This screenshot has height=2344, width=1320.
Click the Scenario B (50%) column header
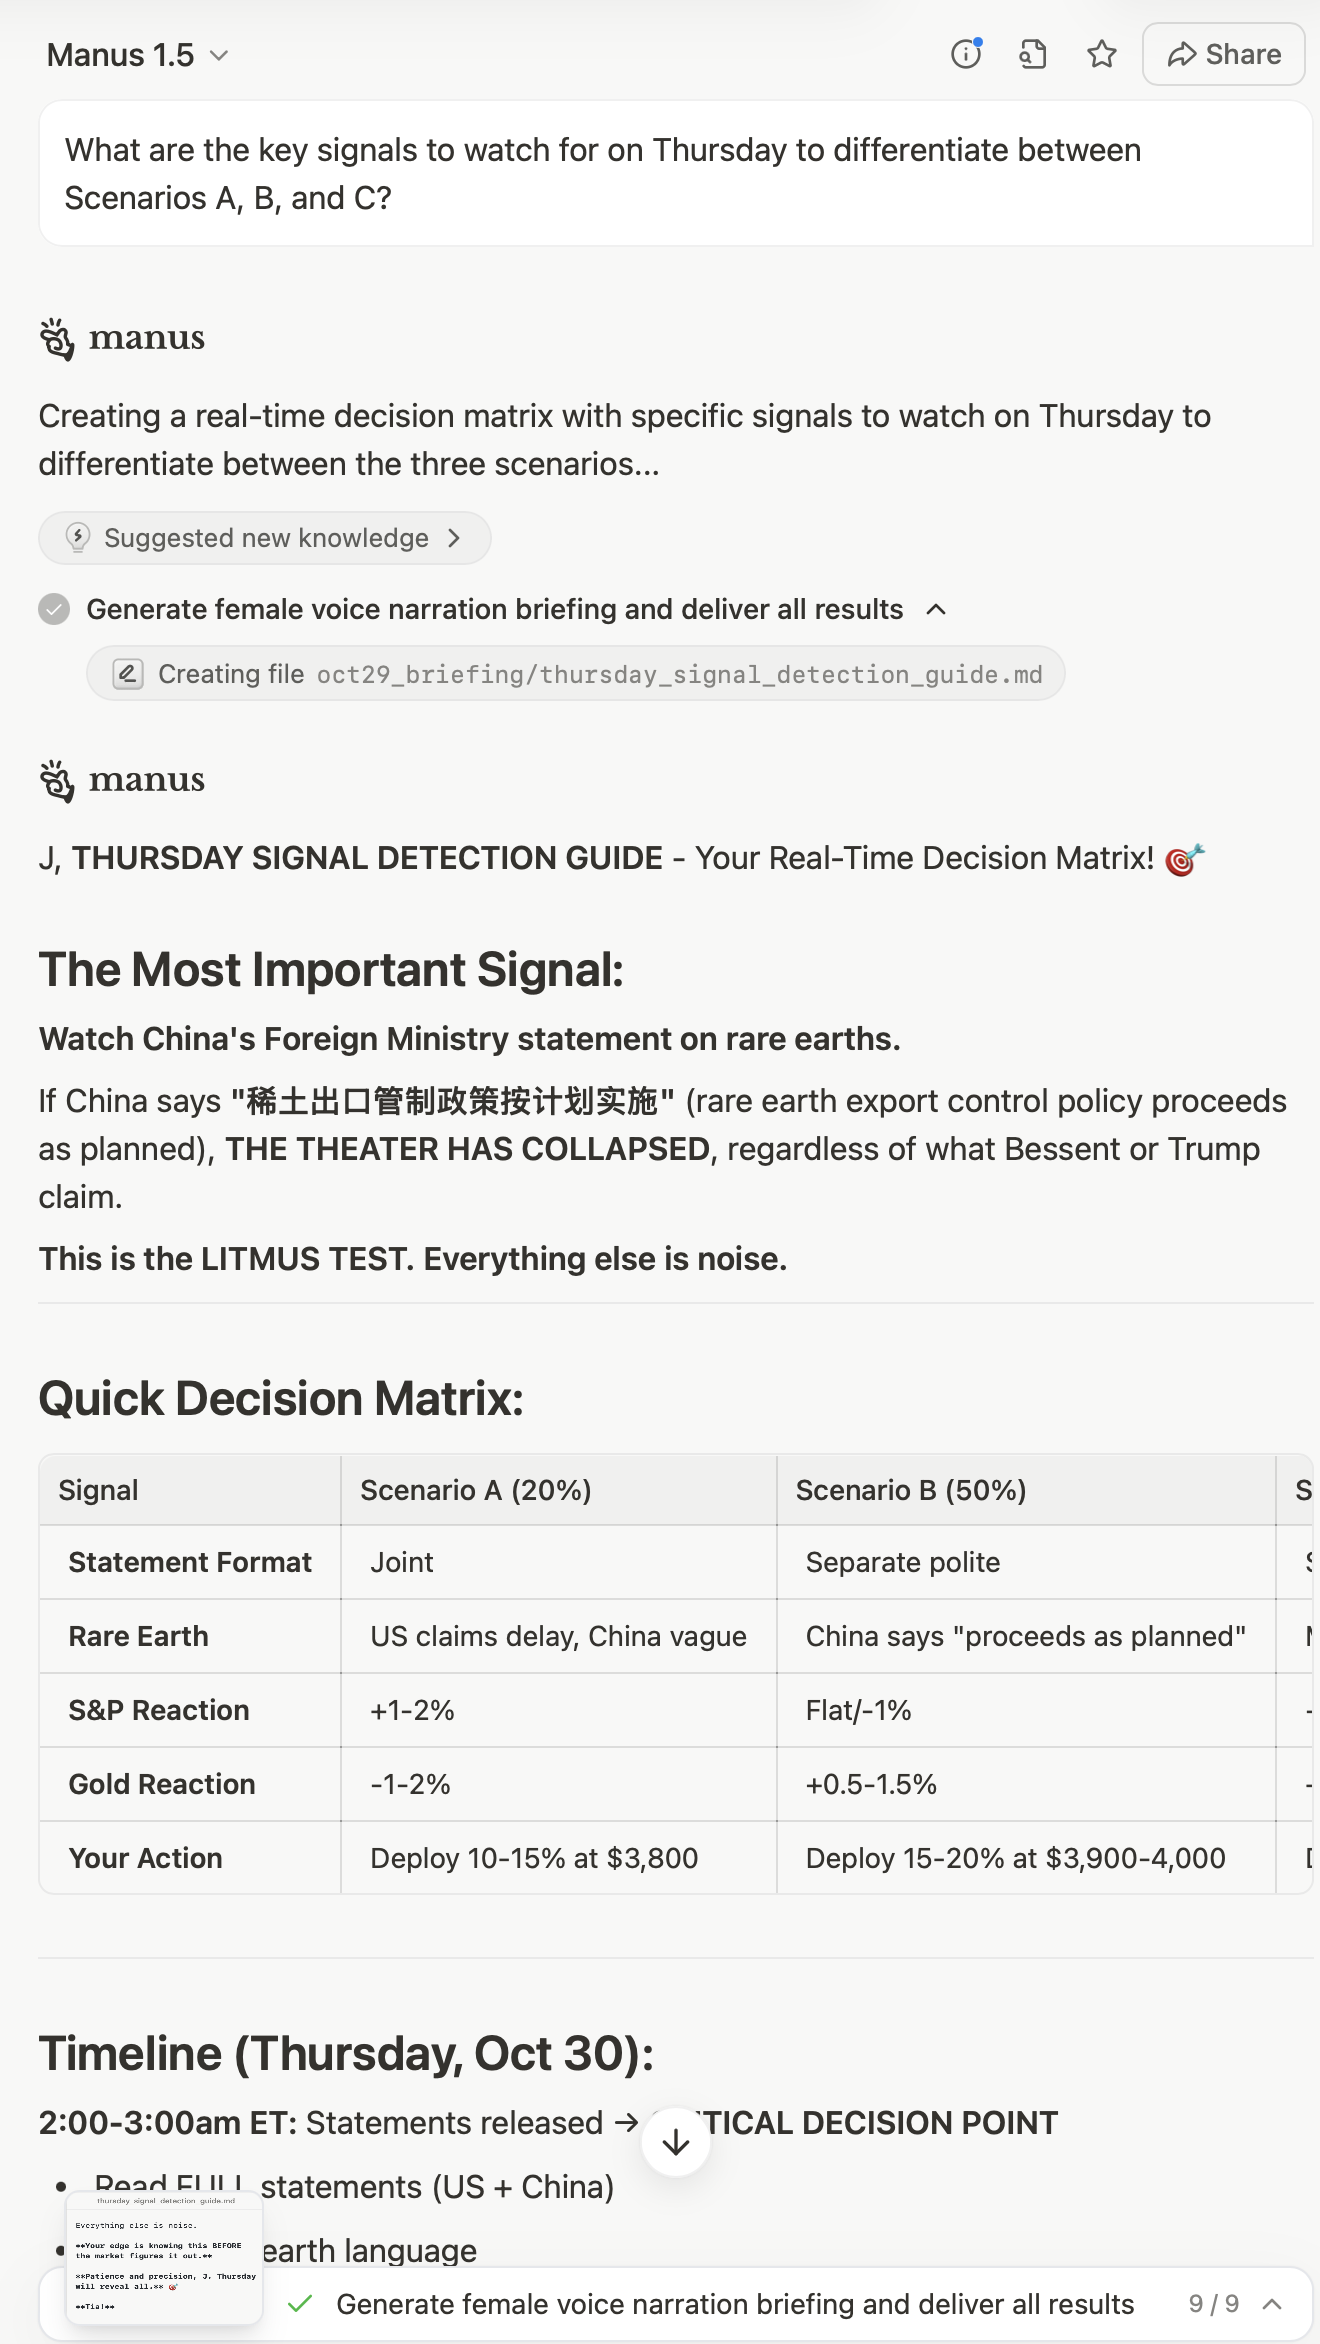point(911,1490)
